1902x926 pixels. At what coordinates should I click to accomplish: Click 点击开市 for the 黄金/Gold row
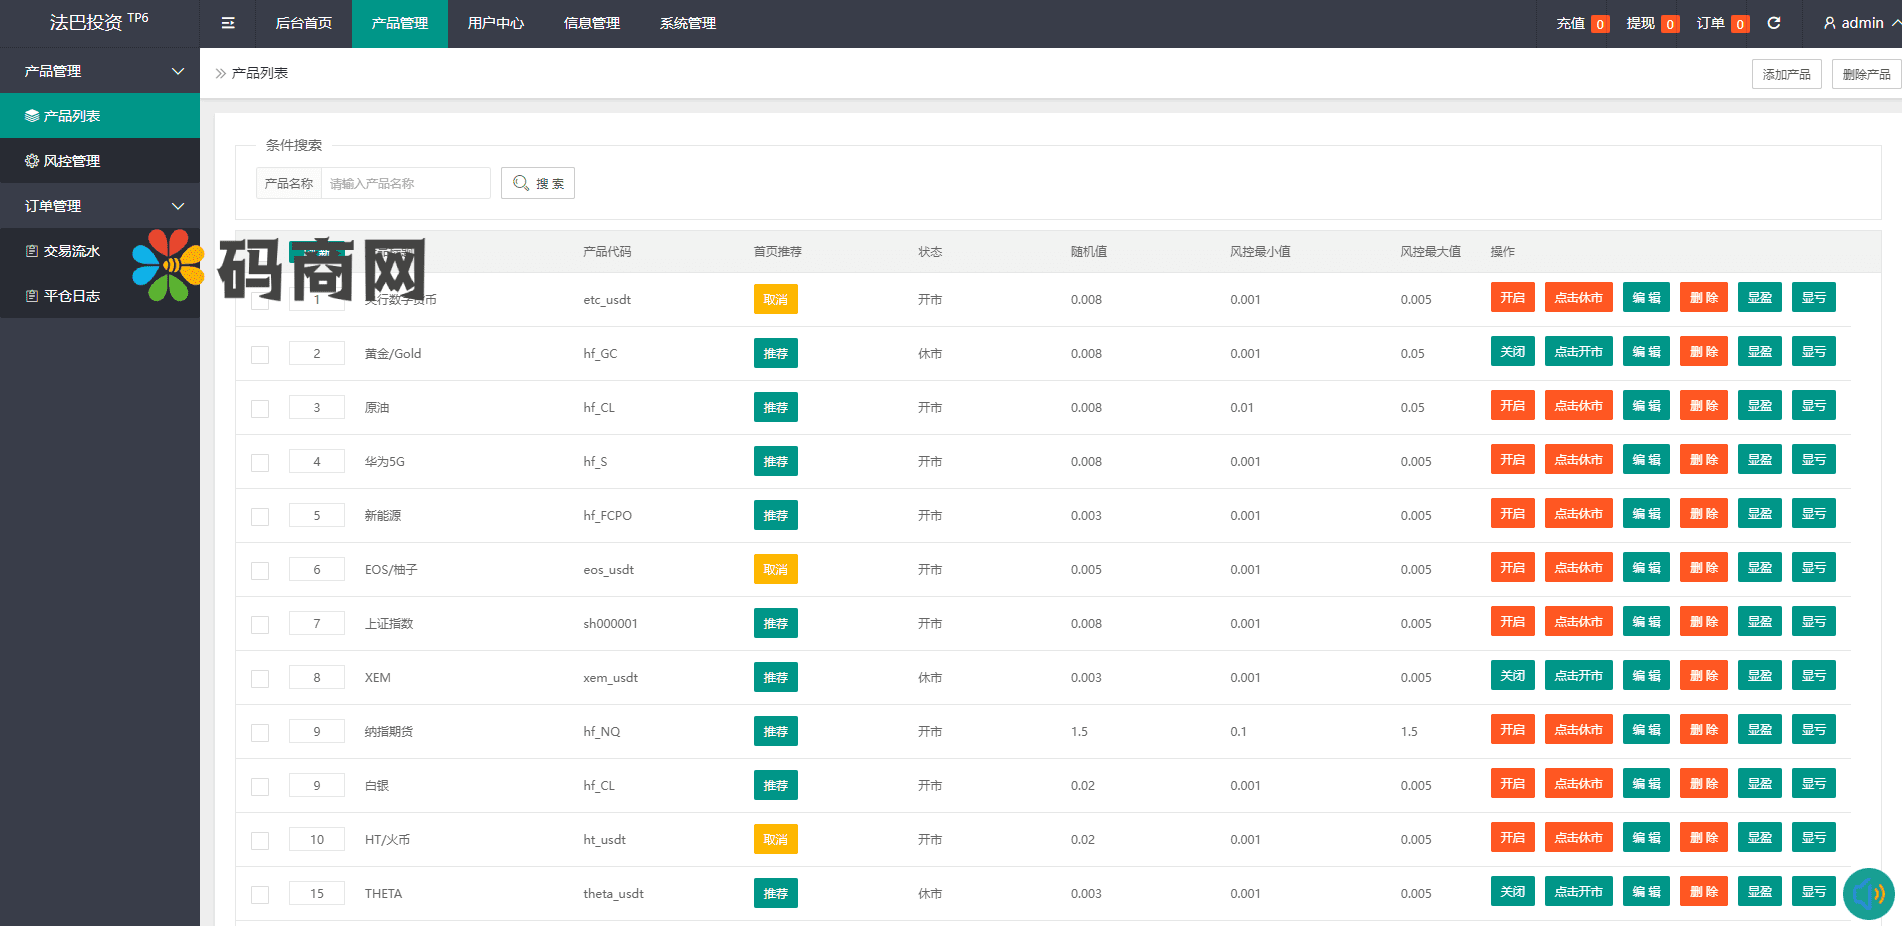coord(1578,352)
